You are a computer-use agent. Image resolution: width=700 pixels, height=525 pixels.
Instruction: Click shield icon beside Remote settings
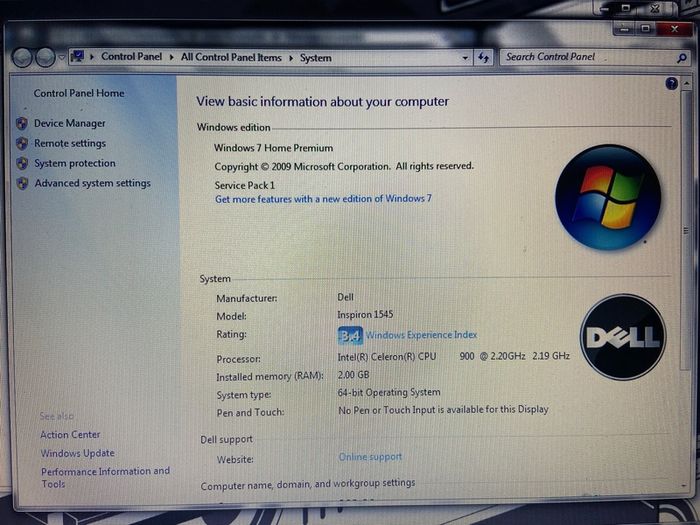(22, 143)
